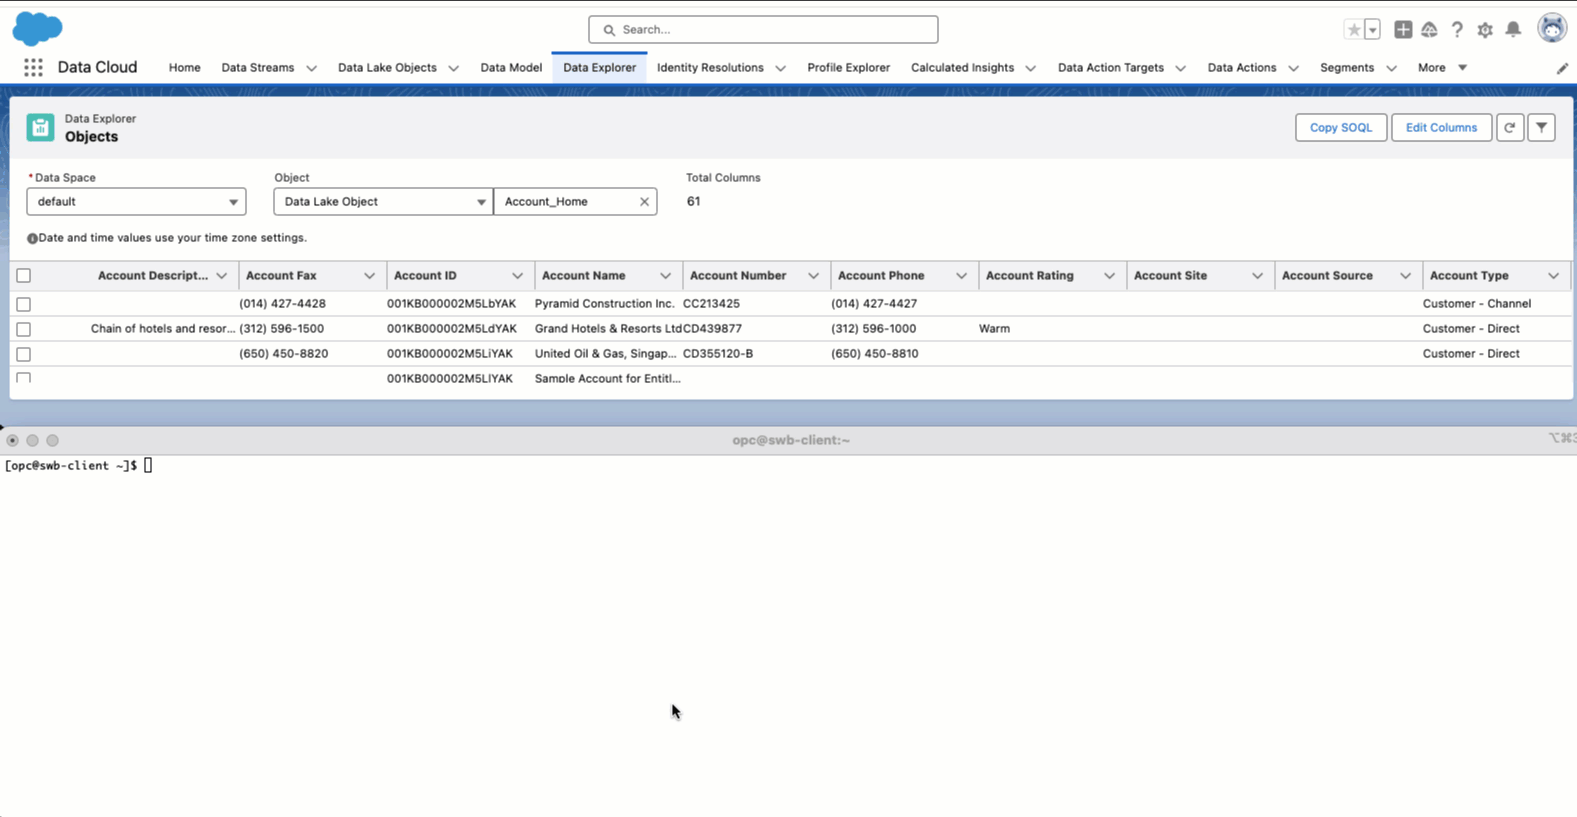Open Global Actions plus icon

(x=1403, y=30)
